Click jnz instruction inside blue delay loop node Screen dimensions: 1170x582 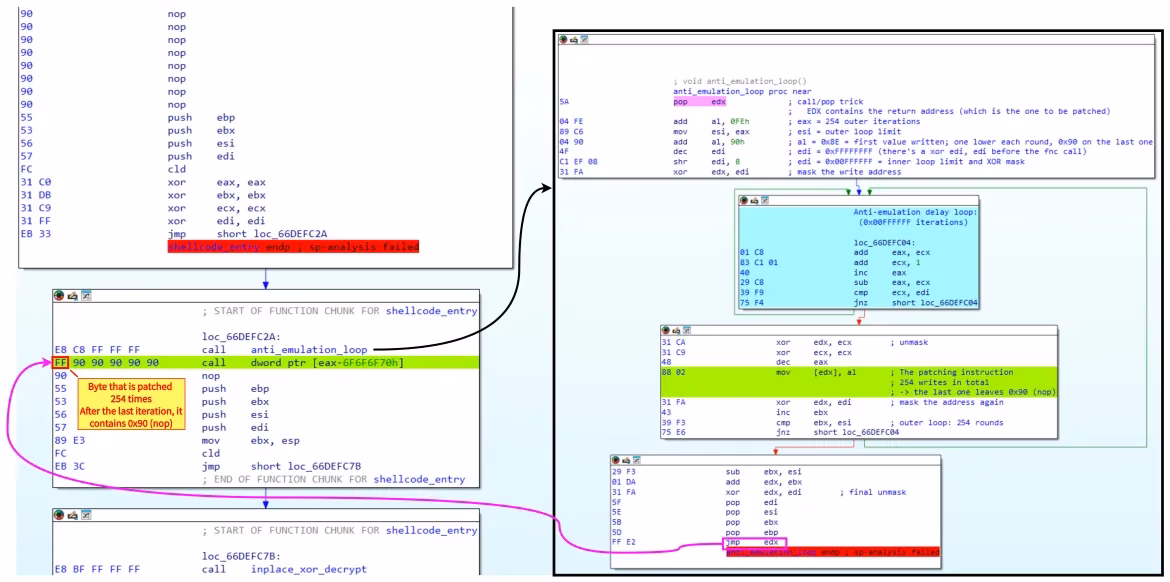point(914,303)
